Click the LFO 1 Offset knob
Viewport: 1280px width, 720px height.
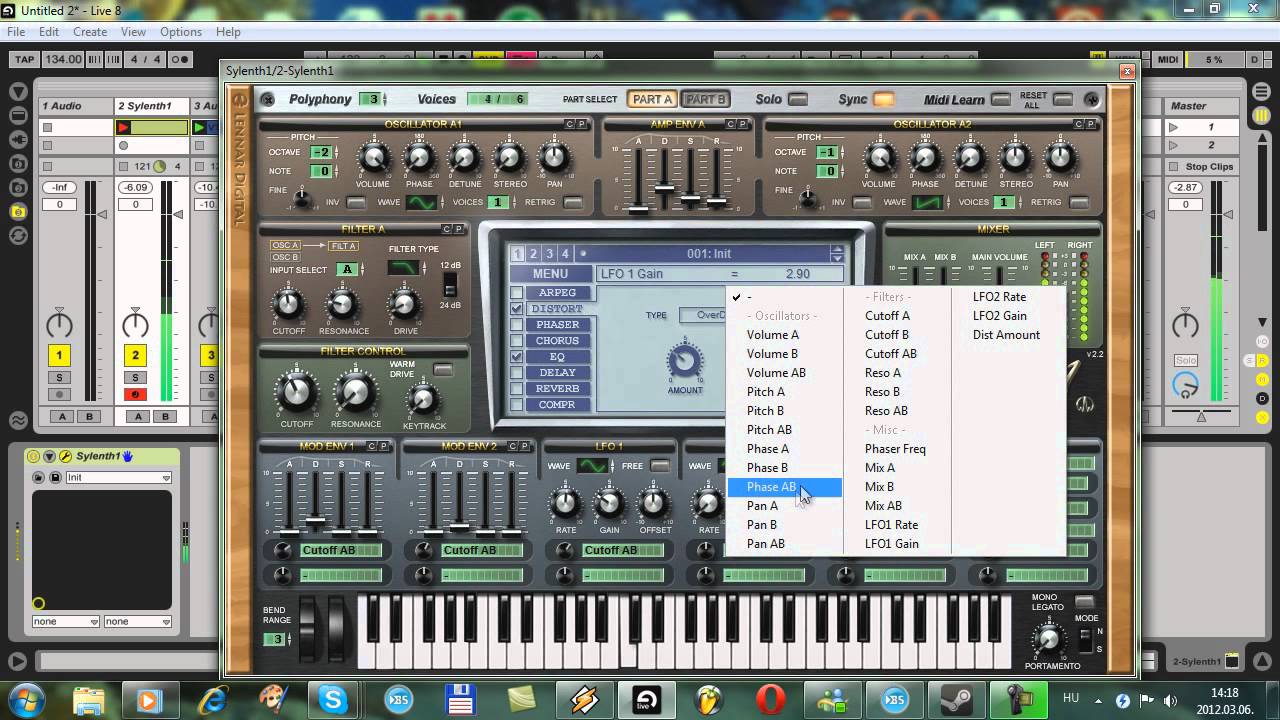pos(654,503)
